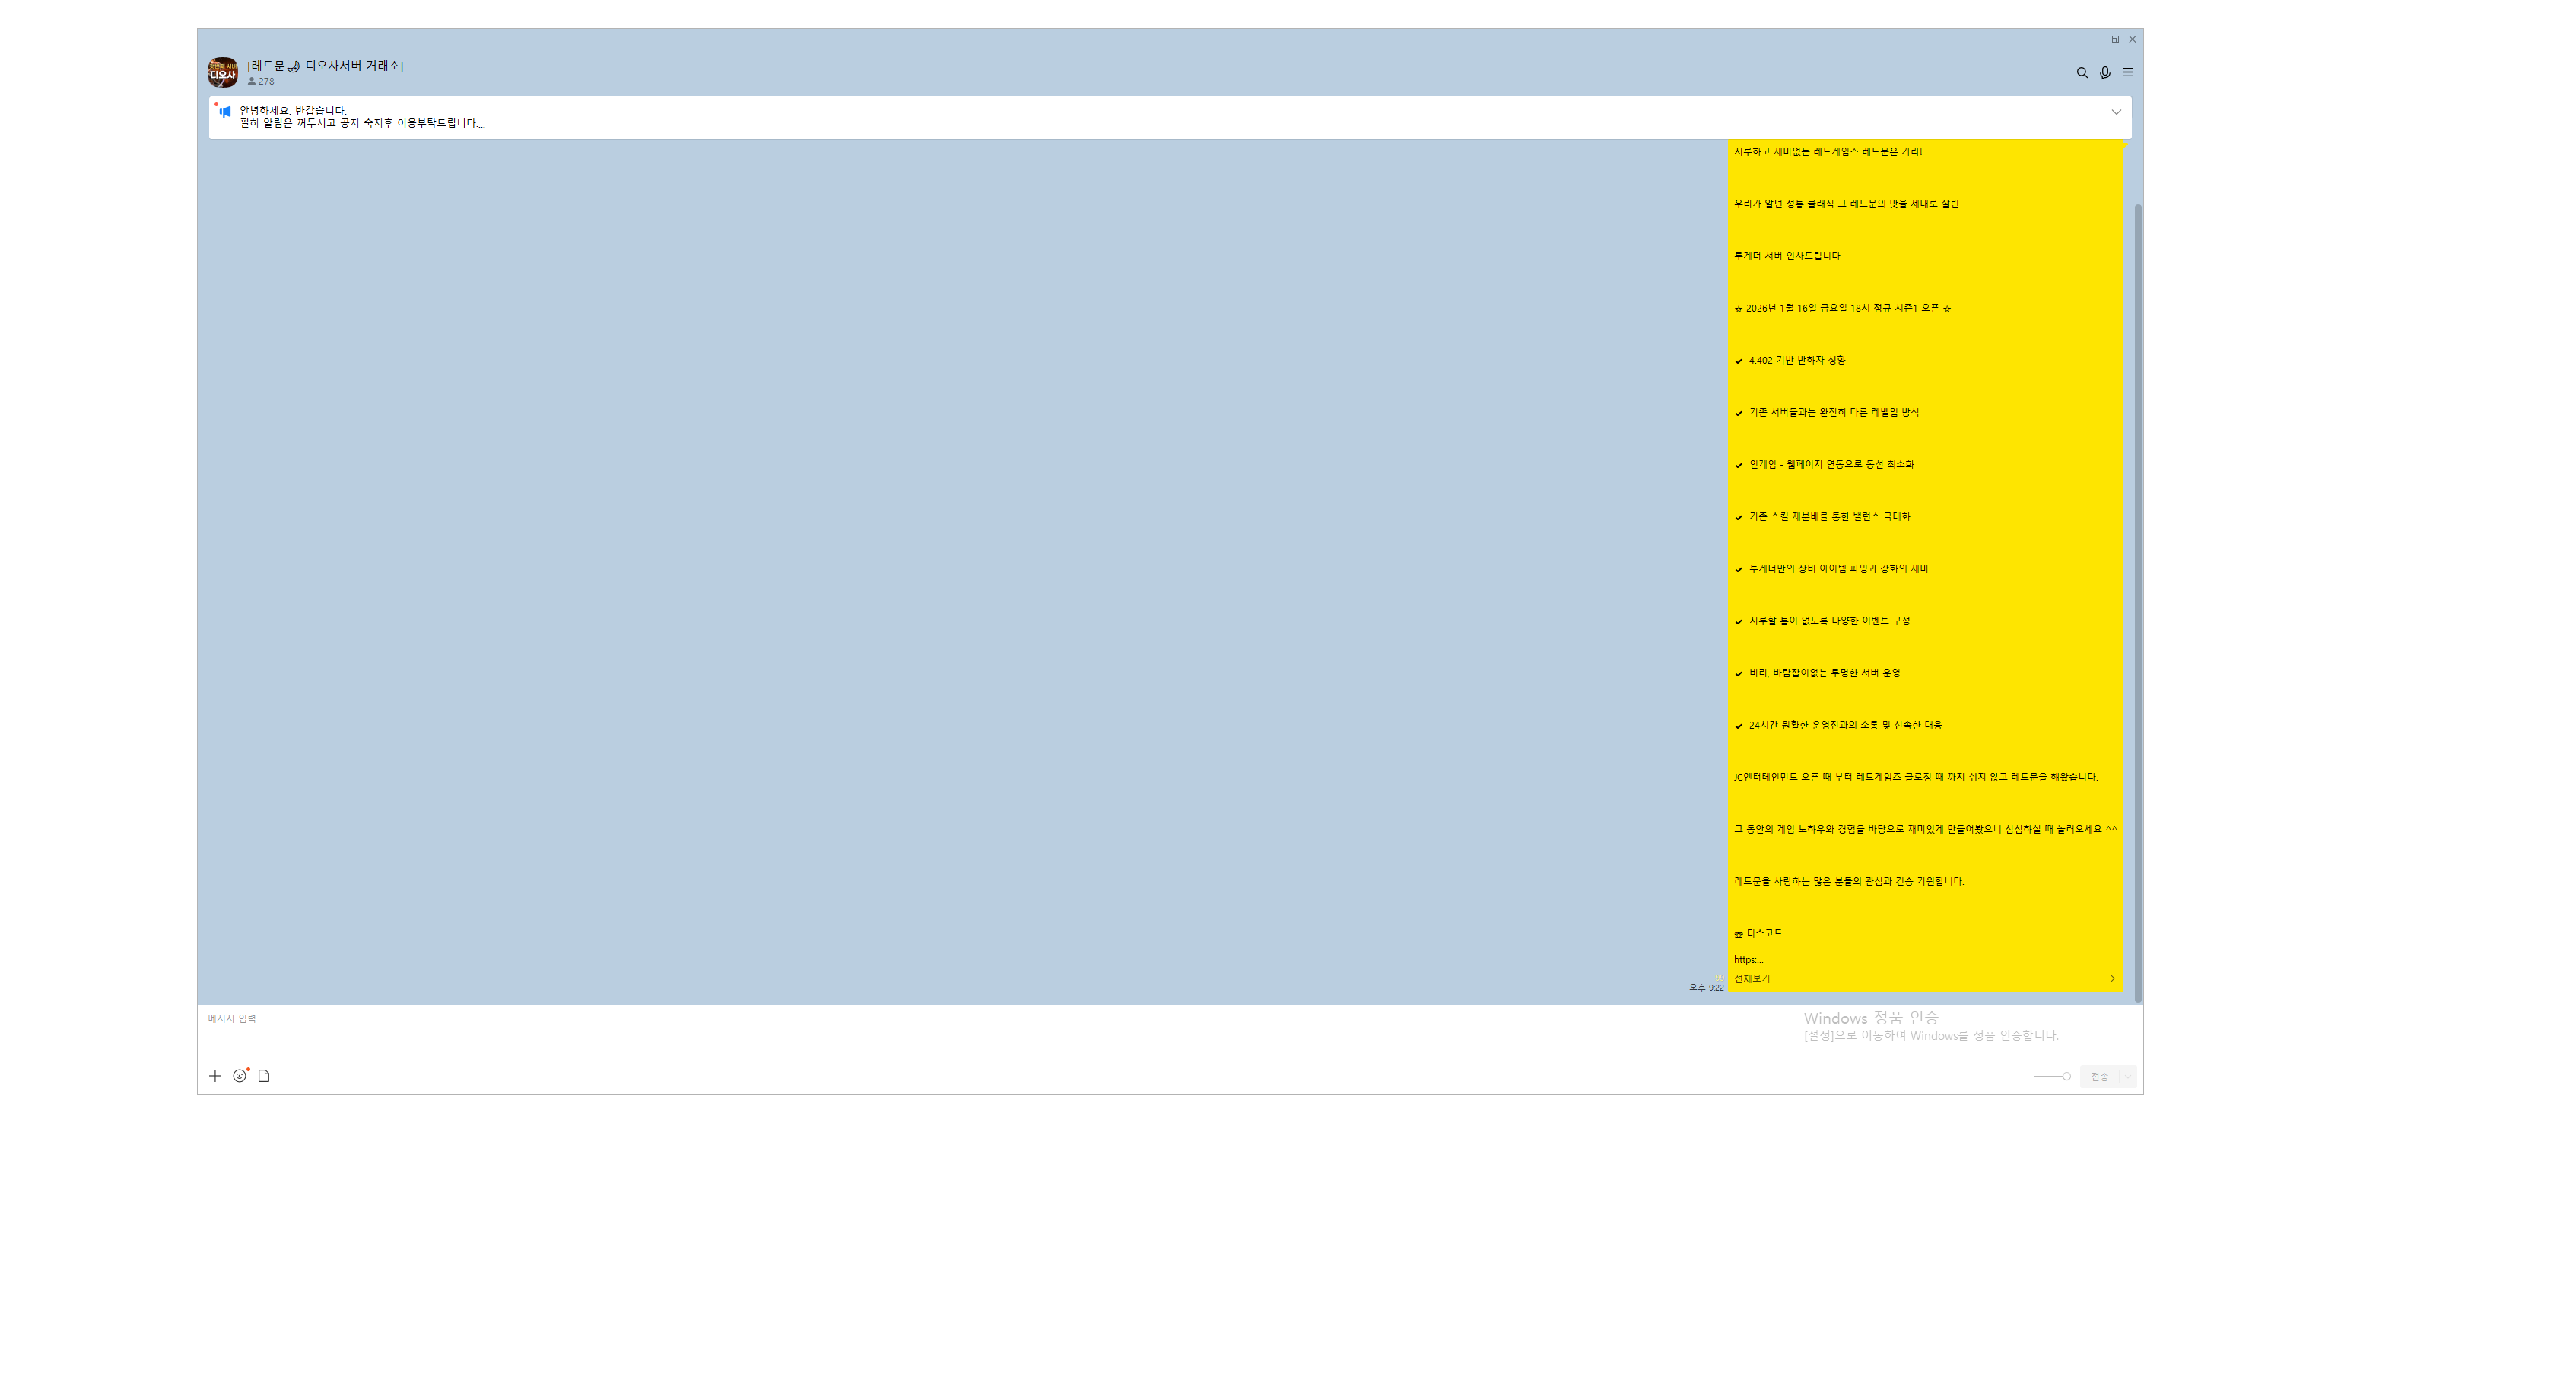
Task: Click the file attach icon
Action: pyautogui.click(x=264, y=1076)
